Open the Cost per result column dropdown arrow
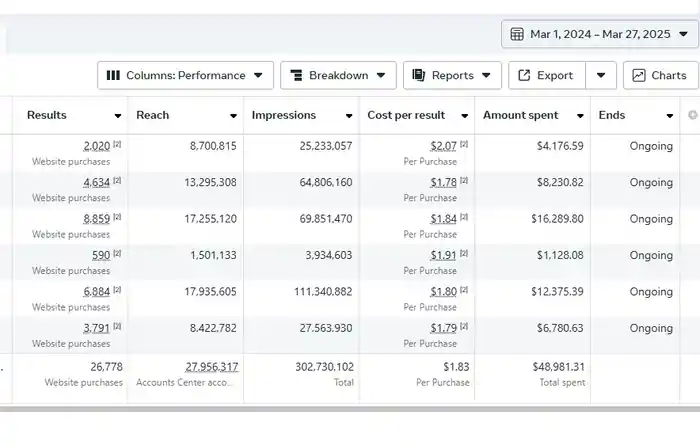The image size is (700, 445). (464, 116)
